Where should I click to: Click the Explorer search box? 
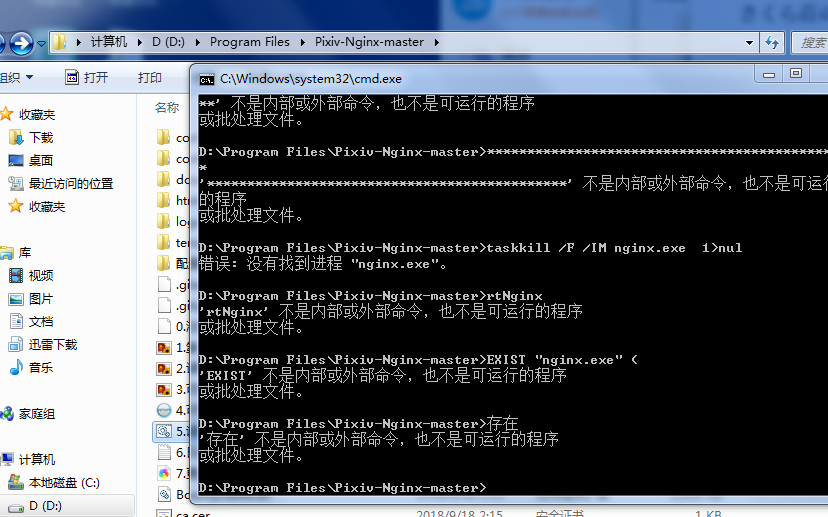click(810, 43)
